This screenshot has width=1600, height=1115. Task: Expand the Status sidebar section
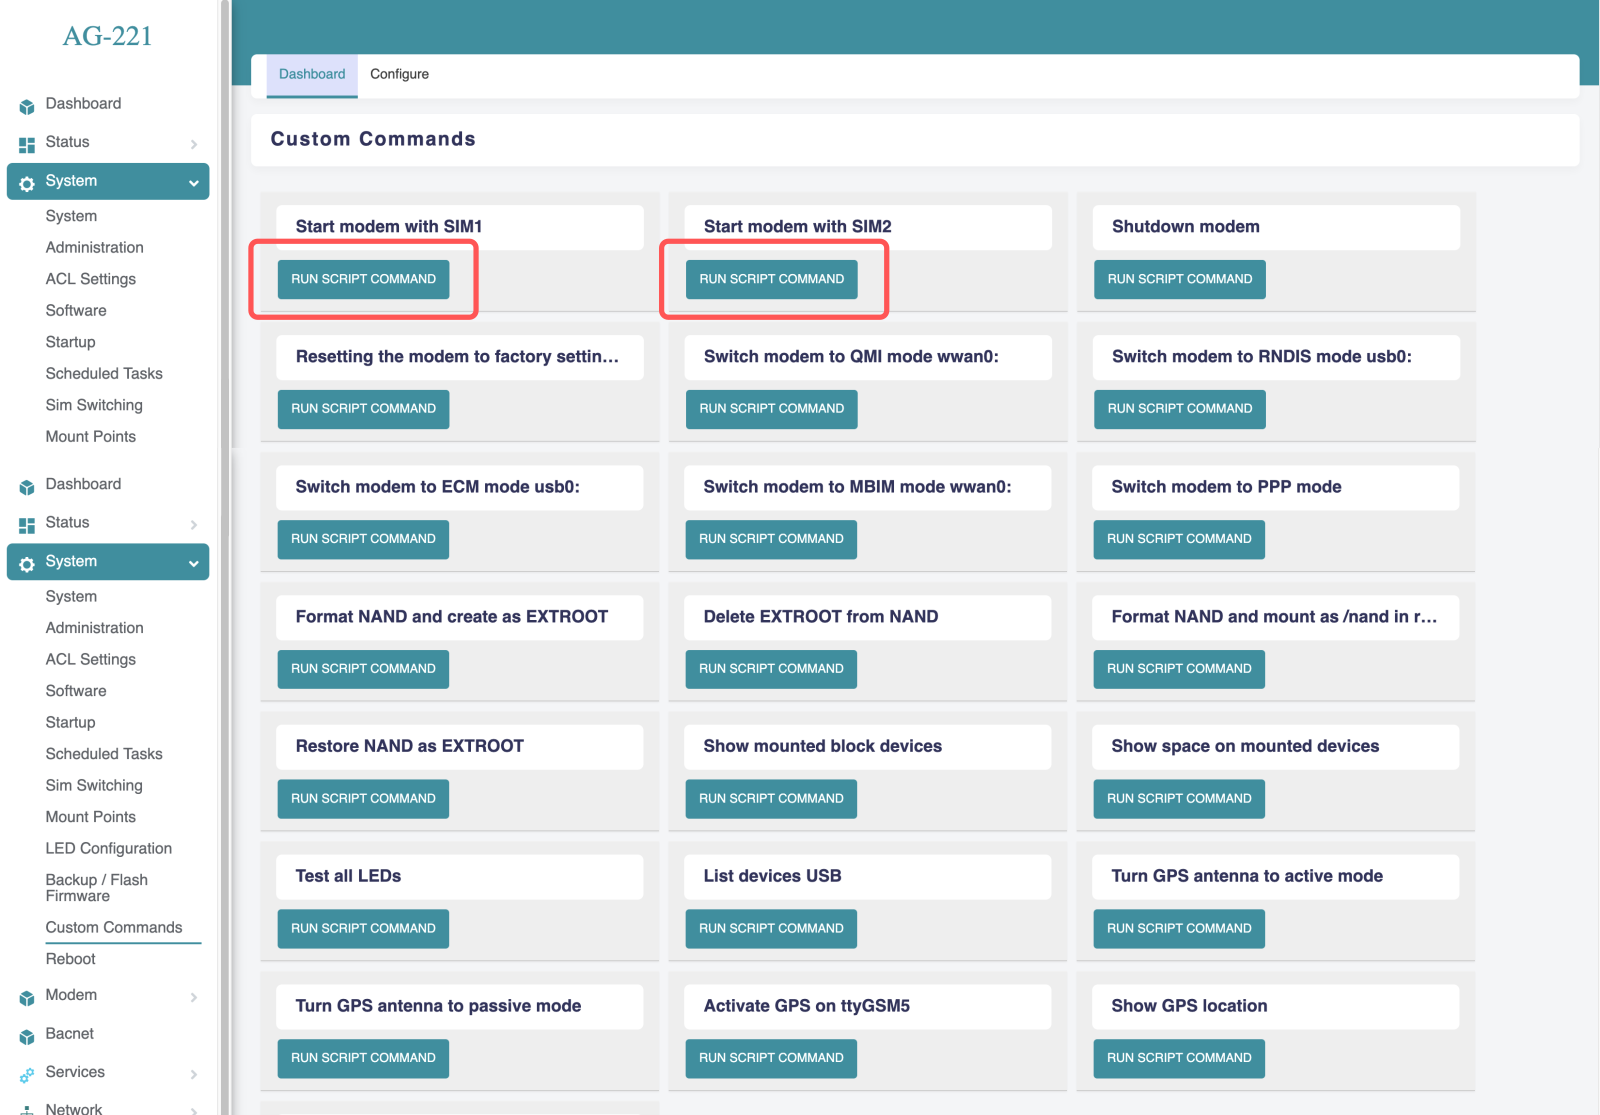[x=193, y=143]
